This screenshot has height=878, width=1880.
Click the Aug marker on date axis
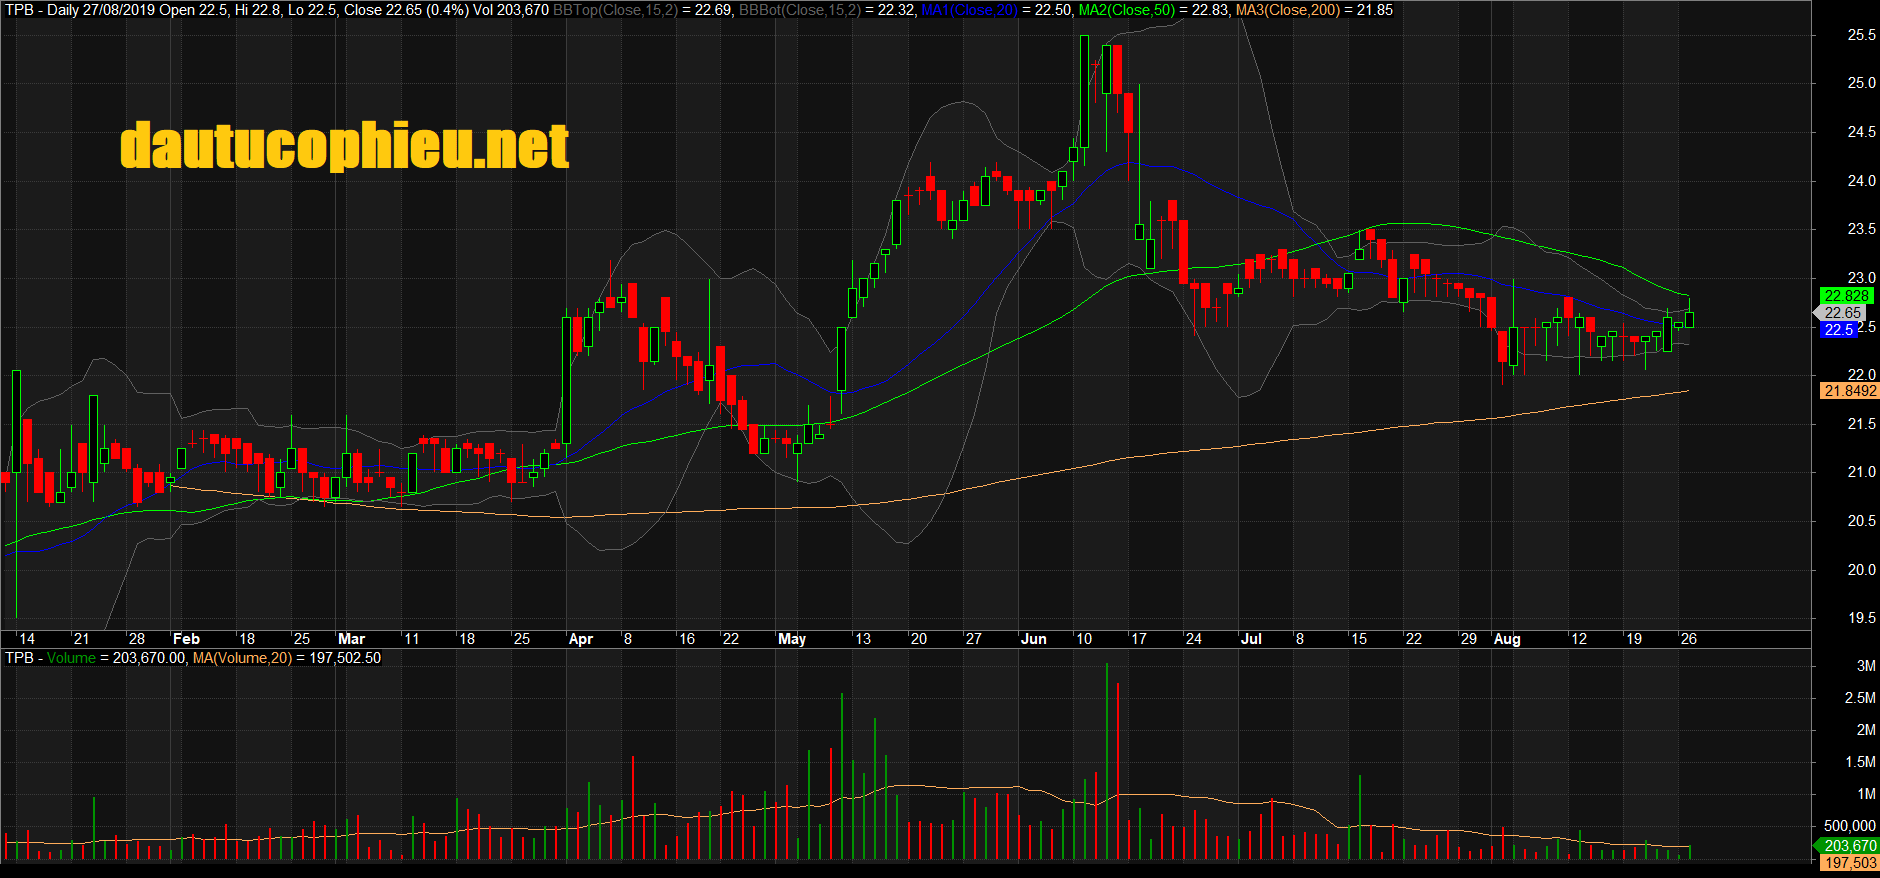[x=1507, y=639]
